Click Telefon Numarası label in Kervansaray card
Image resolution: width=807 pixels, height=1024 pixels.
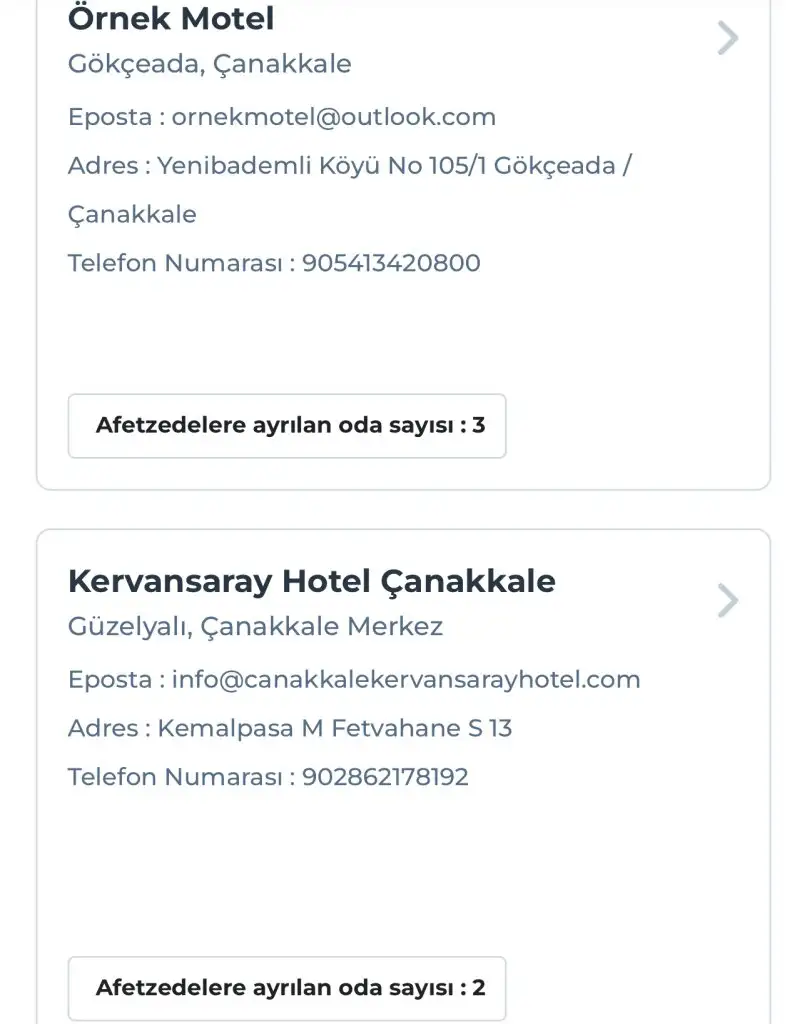pos(176,777)
